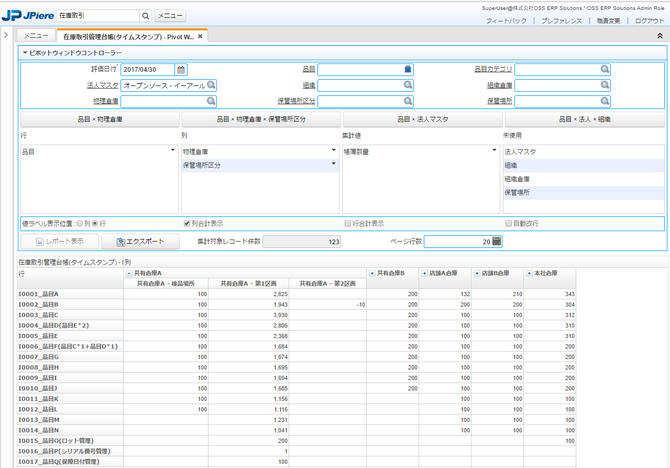Collapse 共有倉庫A column group
This screenshot has width=670, height=468.
[129, 273]
